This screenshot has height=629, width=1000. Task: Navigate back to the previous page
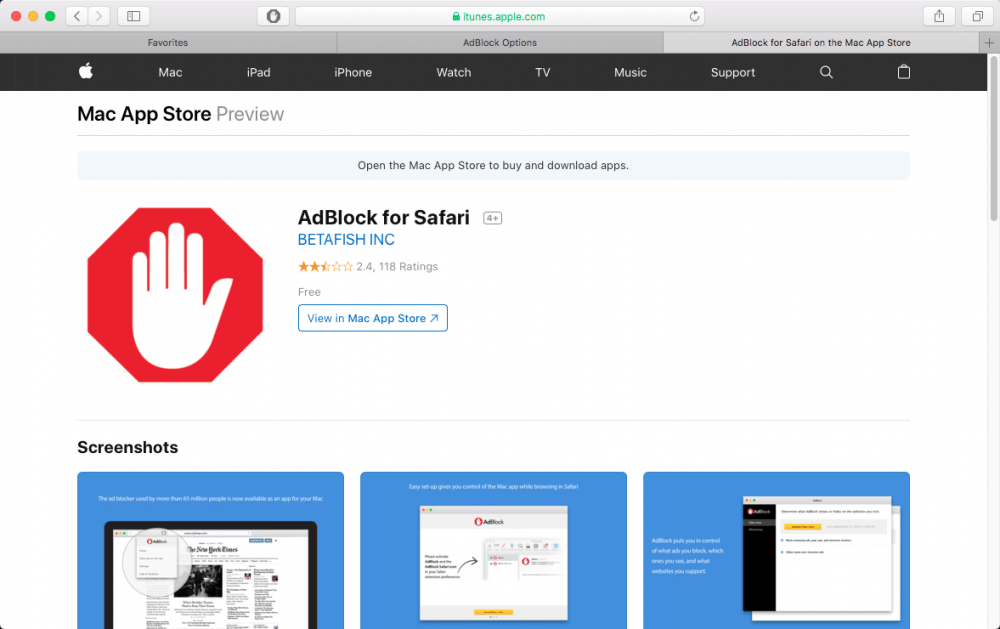(76, 15)
